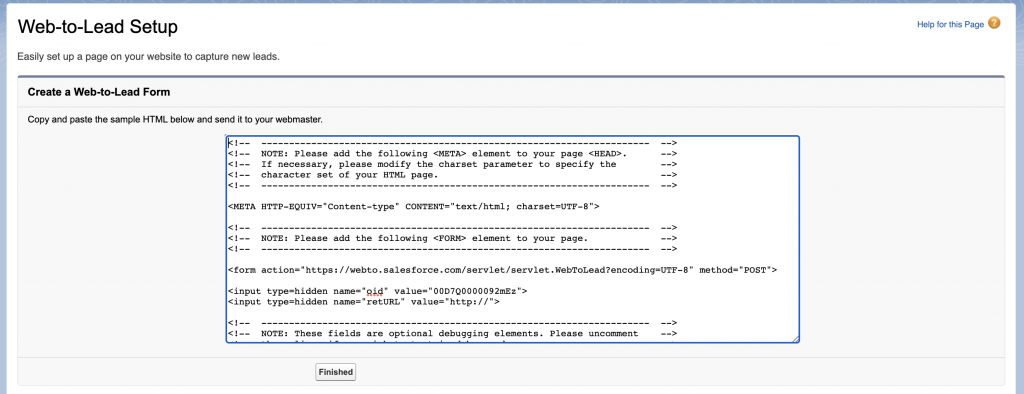Screen dimensions: 1024x394
Task: Click the Finished button
Action: click(336, 372)
